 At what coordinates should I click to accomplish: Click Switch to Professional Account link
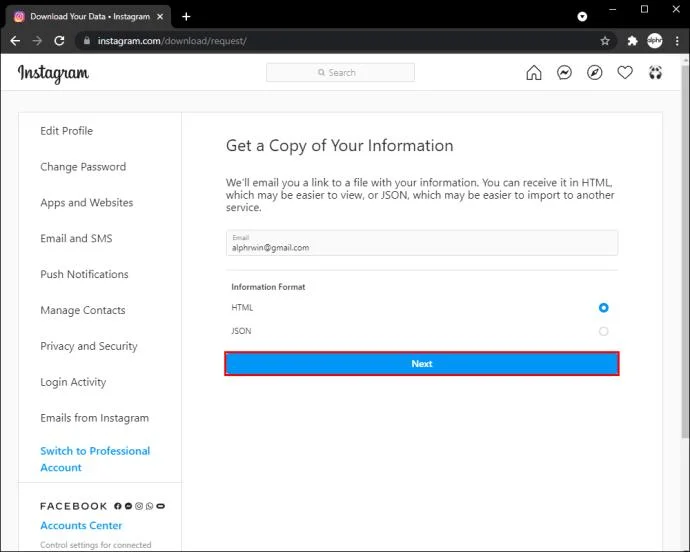[95, 459]
